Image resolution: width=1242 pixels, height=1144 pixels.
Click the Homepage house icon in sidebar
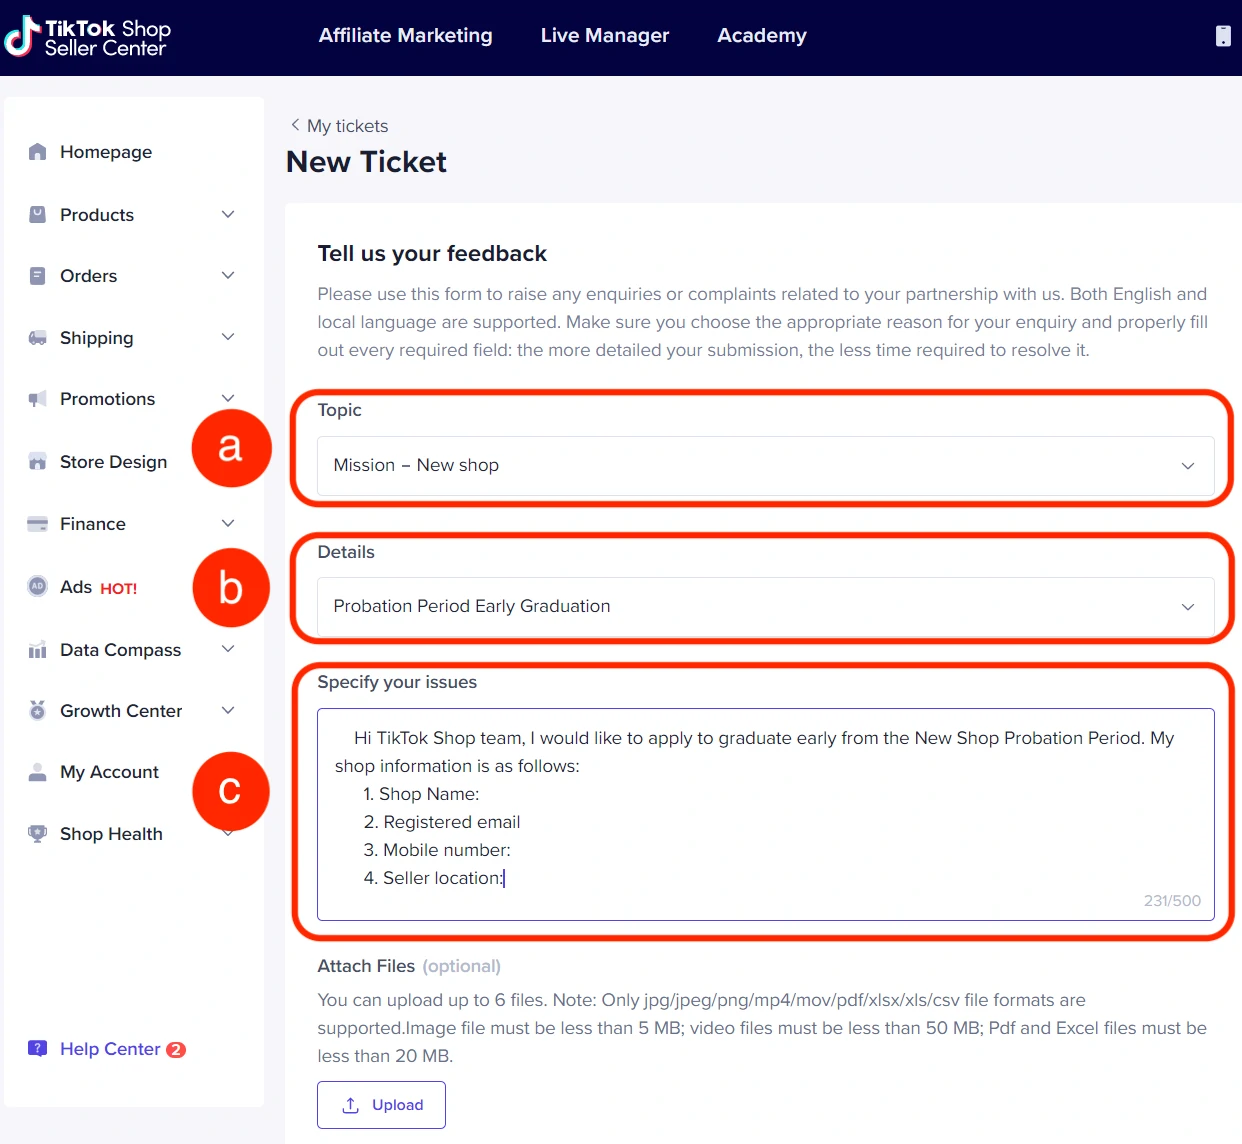(38, 152)
